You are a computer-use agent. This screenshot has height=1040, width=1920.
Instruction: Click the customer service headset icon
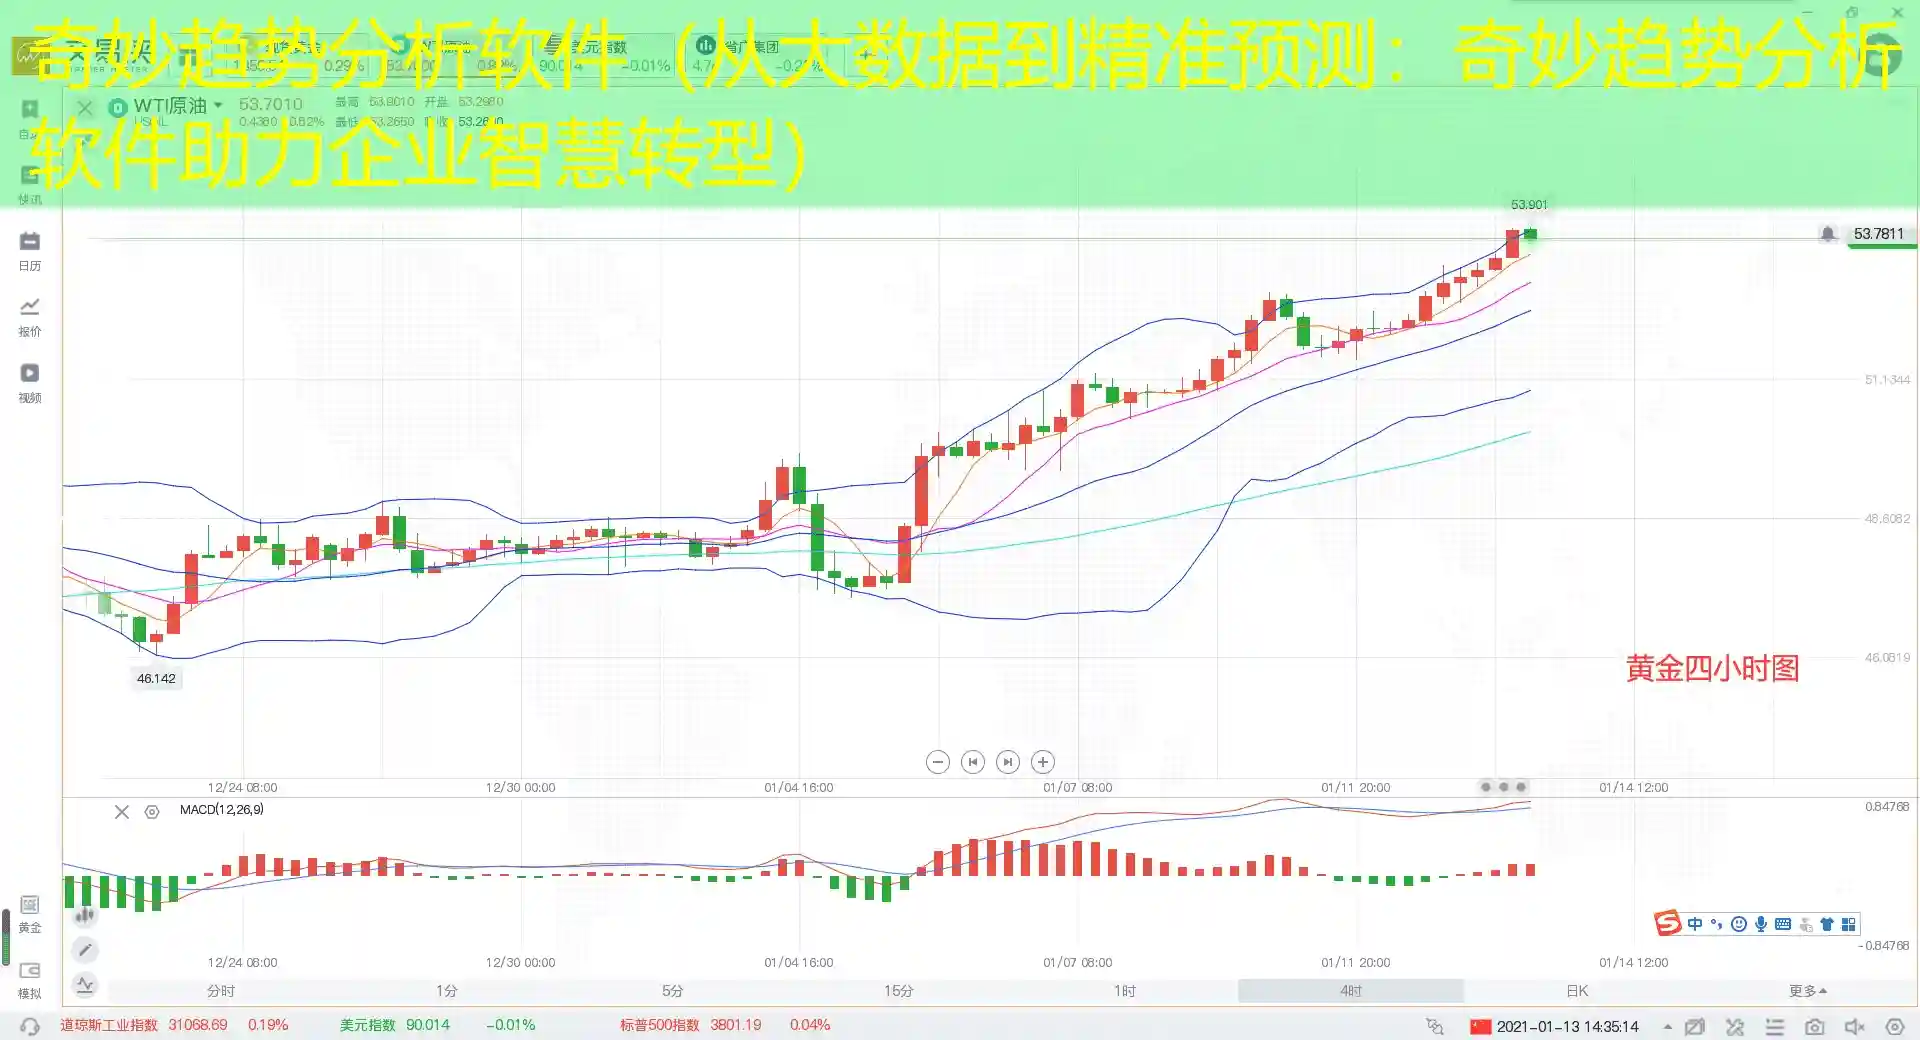point(30,1026)
